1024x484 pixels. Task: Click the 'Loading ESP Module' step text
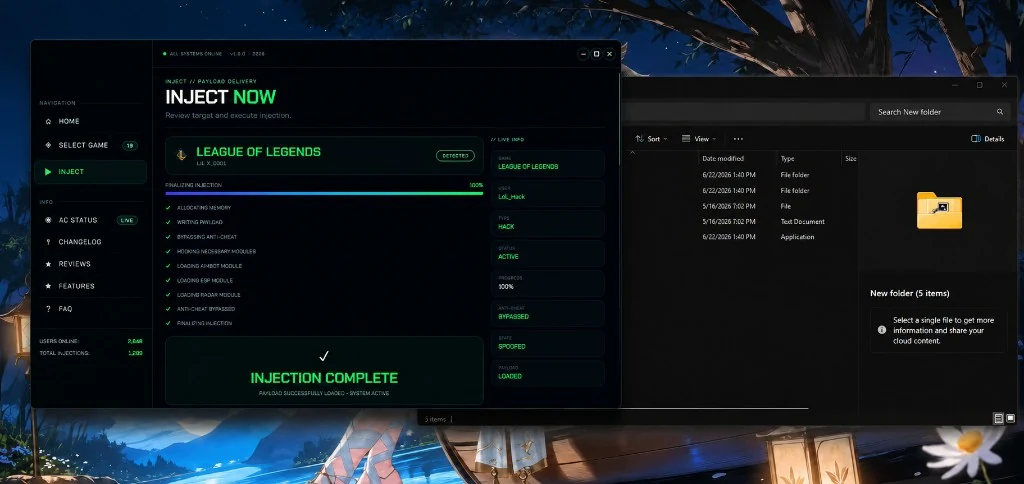204,280
